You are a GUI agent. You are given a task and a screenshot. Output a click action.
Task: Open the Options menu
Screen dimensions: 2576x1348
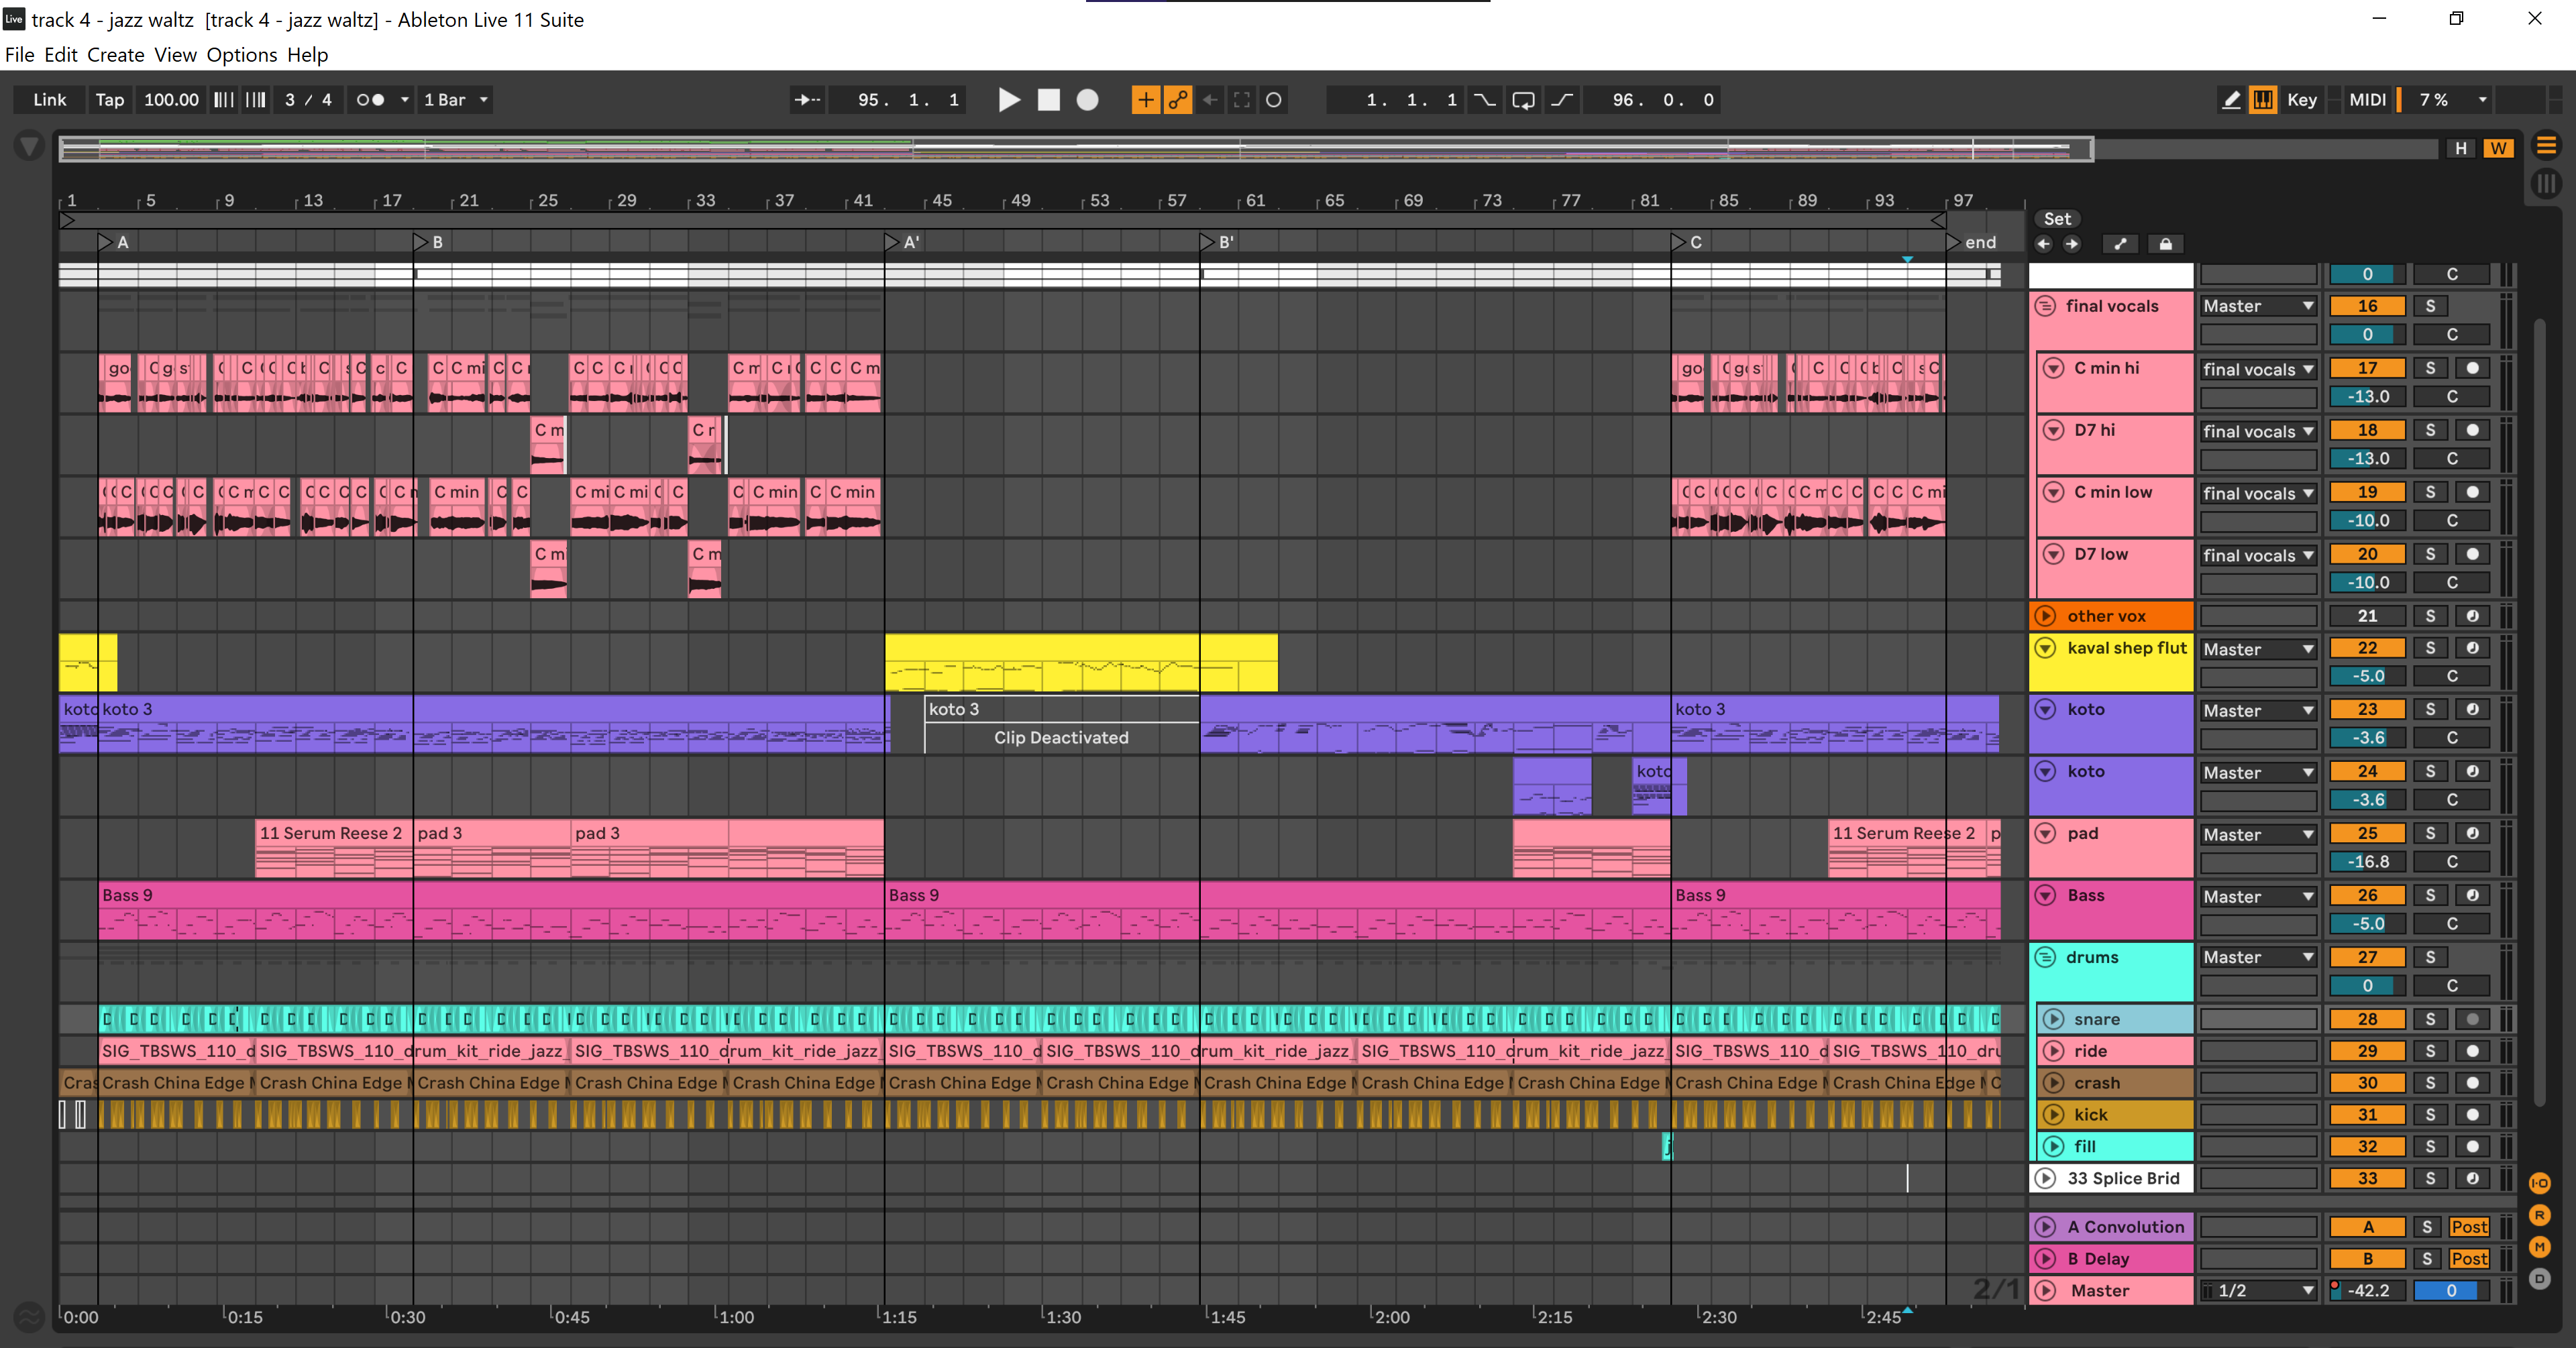tap(242, 55)
